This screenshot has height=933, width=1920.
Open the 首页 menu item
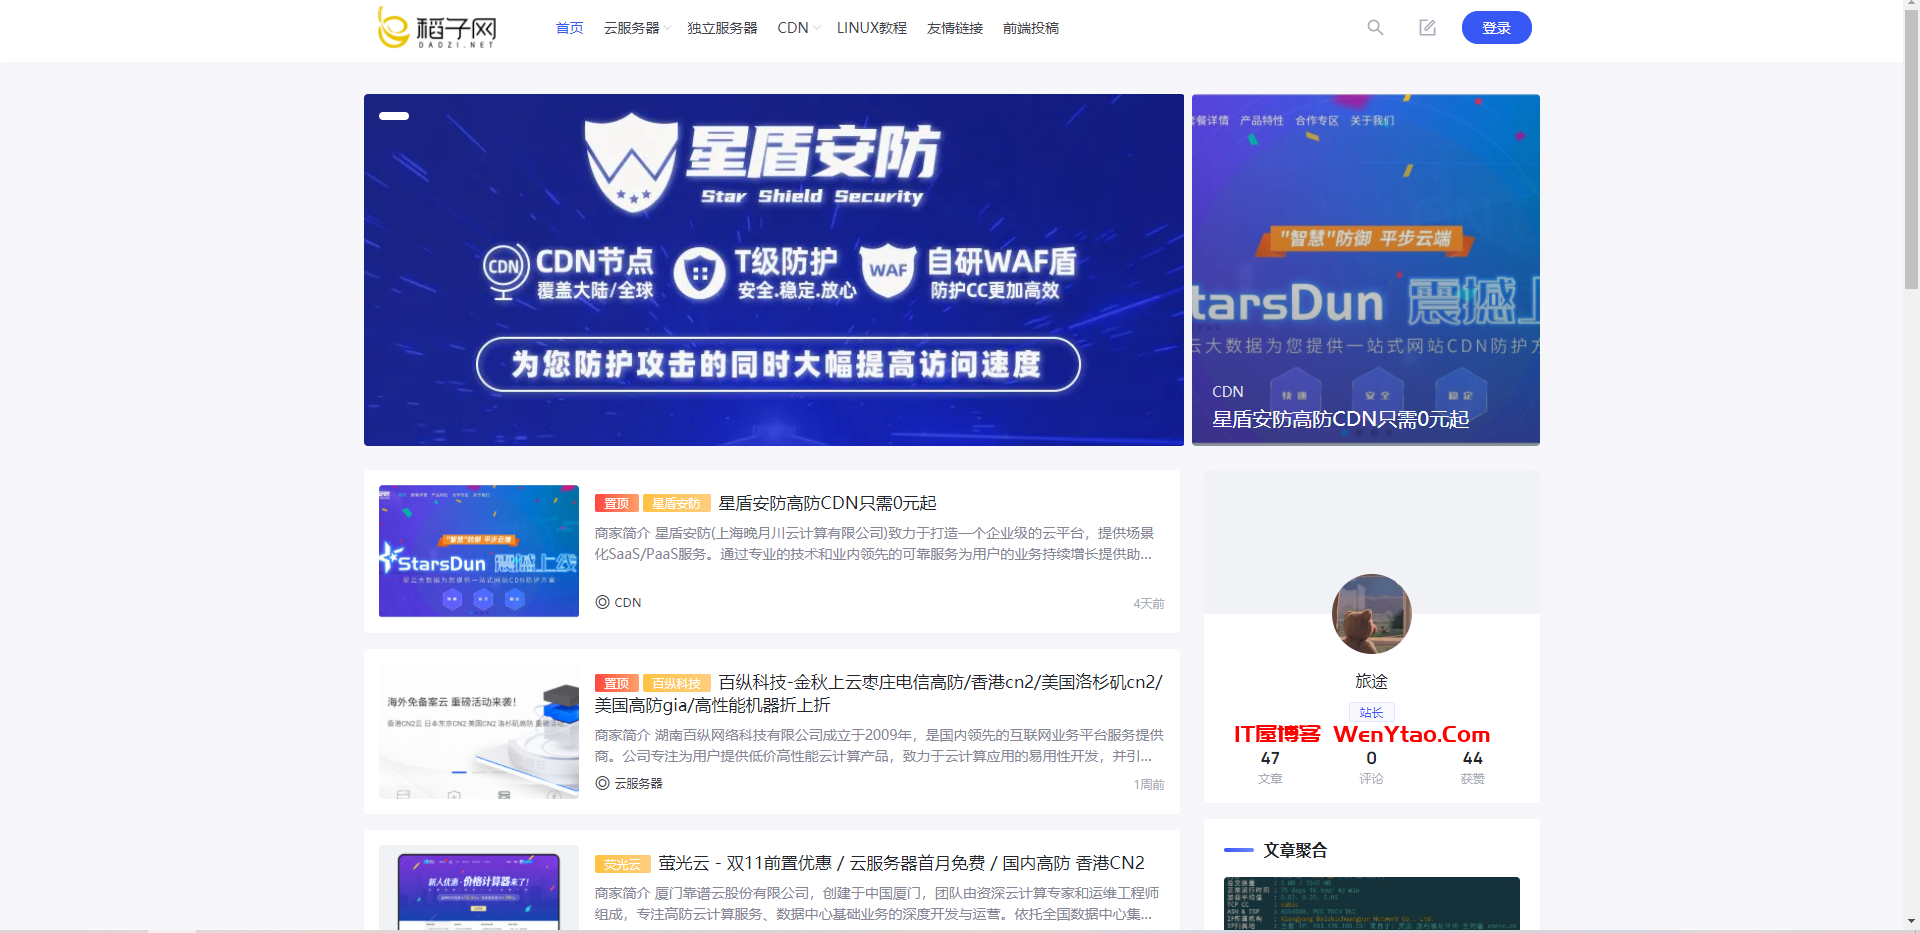(x=569, y=28)
